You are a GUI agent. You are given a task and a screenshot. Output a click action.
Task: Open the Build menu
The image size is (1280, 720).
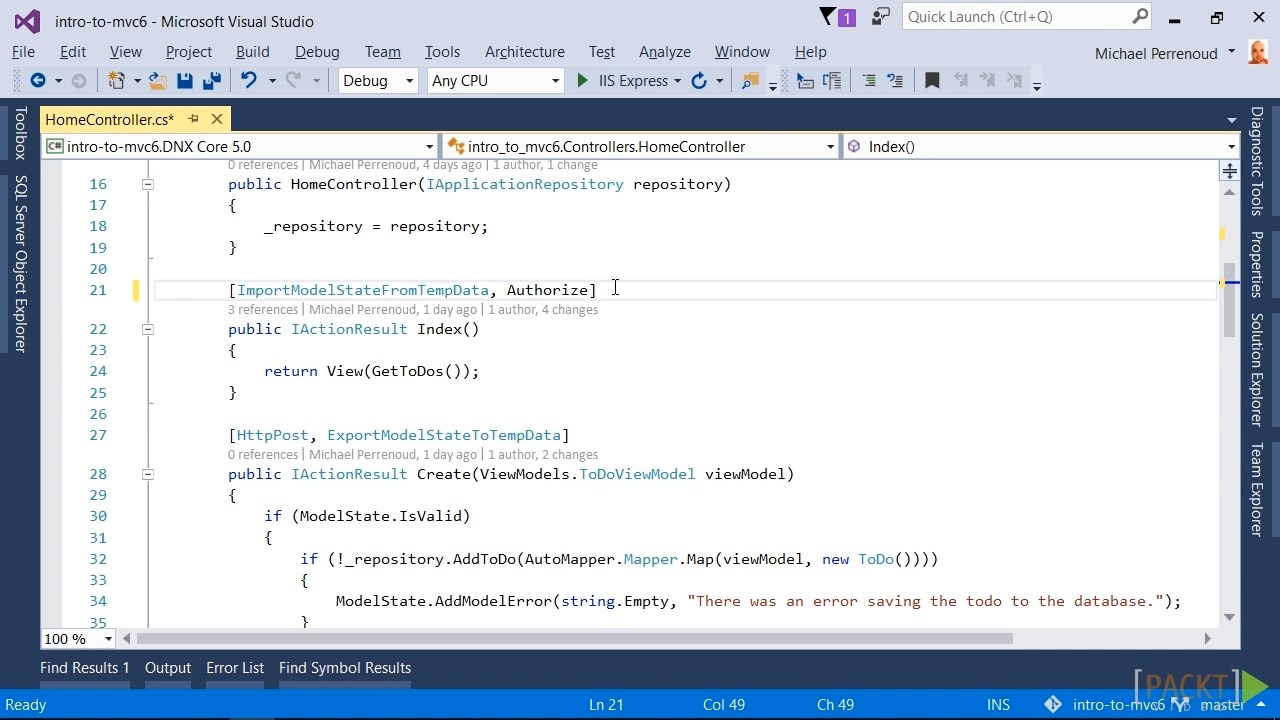[253, 52]
